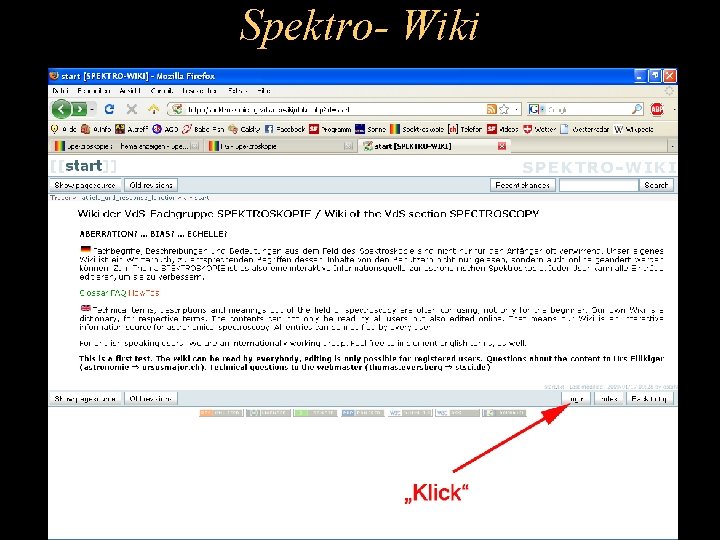Open the second bookmark in the bookmarks bar
This screenshot has height=540, width=720.
96,129
